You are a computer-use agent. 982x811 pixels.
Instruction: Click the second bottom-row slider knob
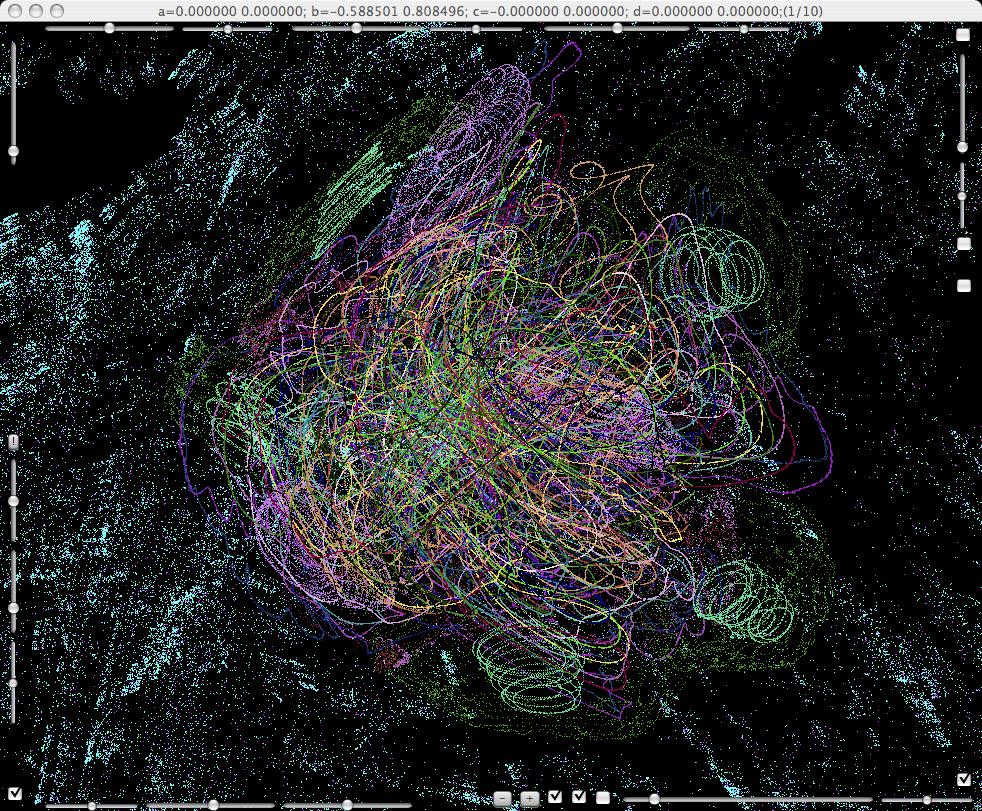point(214,805)
